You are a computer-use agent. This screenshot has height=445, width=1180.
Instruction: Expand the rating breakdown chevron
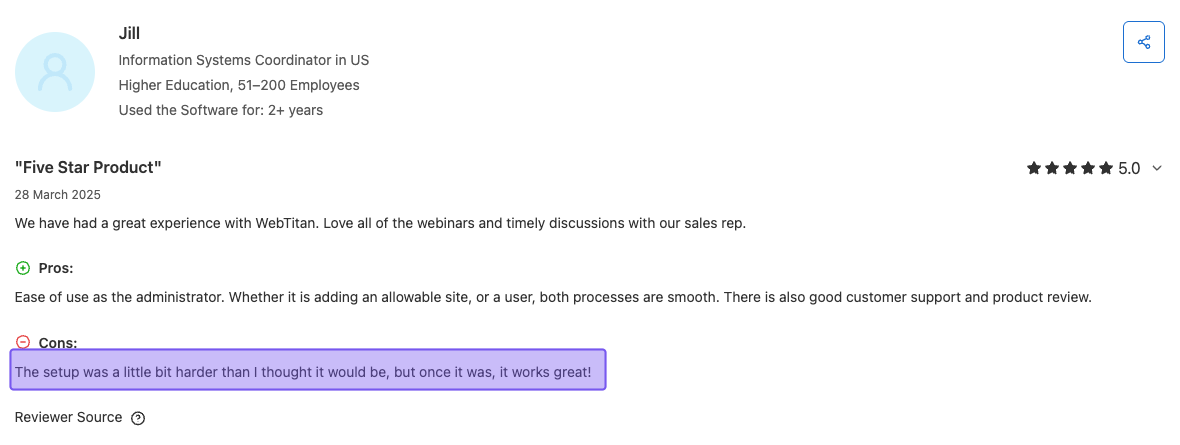click(x=1157, y=169)
